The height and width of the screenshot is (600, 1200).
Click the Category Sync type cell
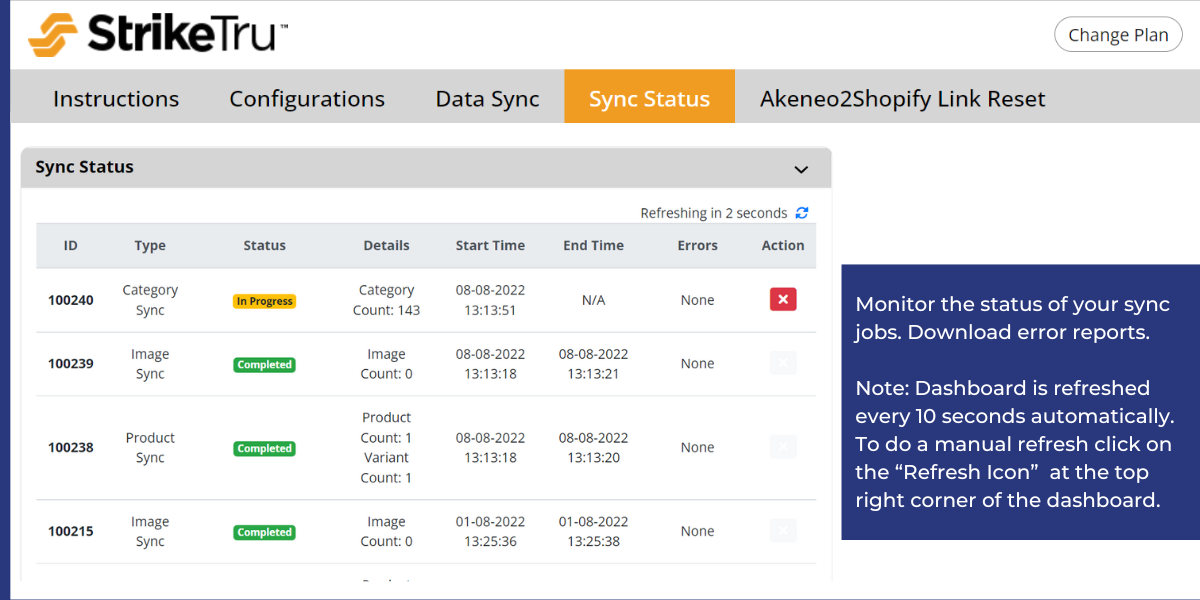(x=150, y=300)
